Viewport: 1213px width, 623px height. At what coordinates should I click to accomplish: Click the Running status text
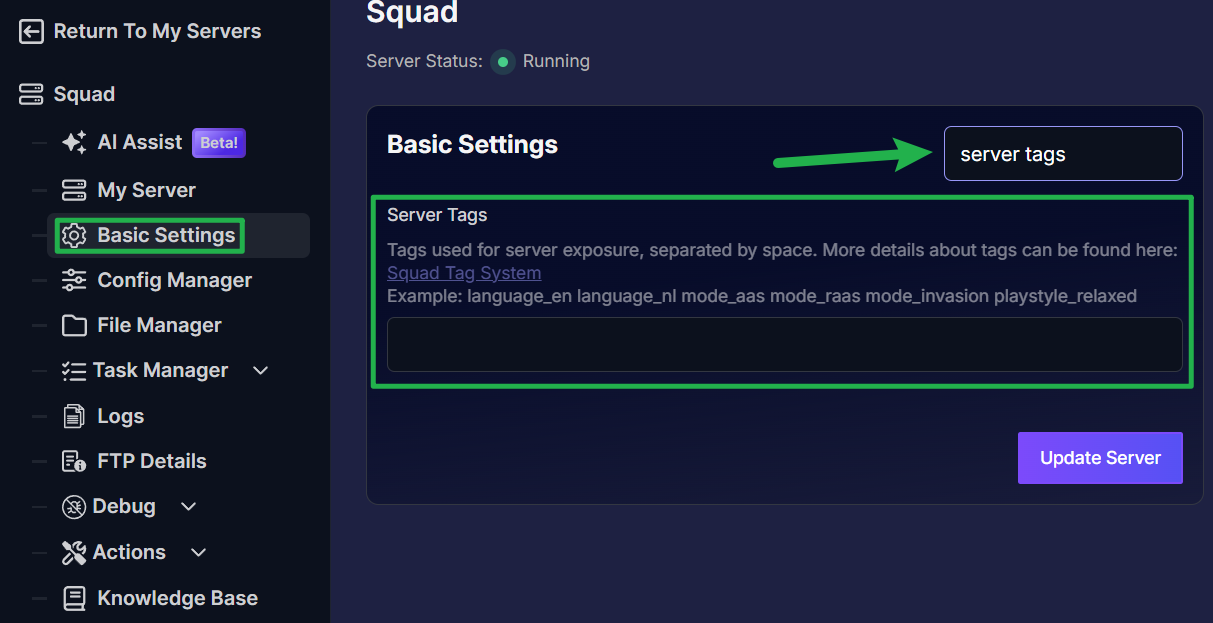[x=556, y=62]
